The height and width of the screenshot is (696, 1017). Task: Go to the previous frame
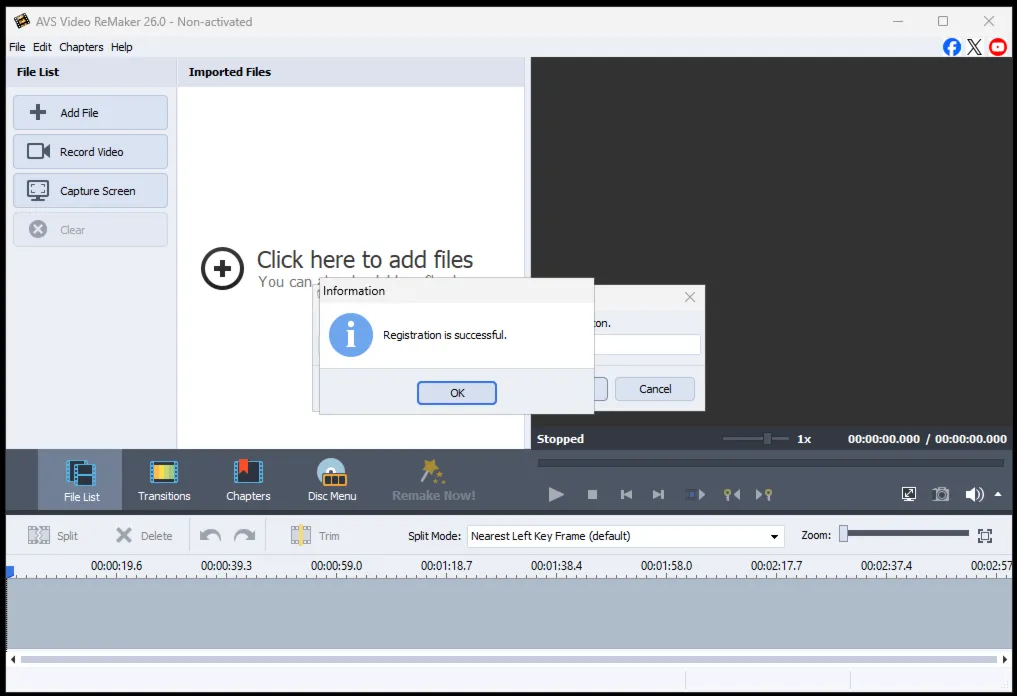point(626,495)
